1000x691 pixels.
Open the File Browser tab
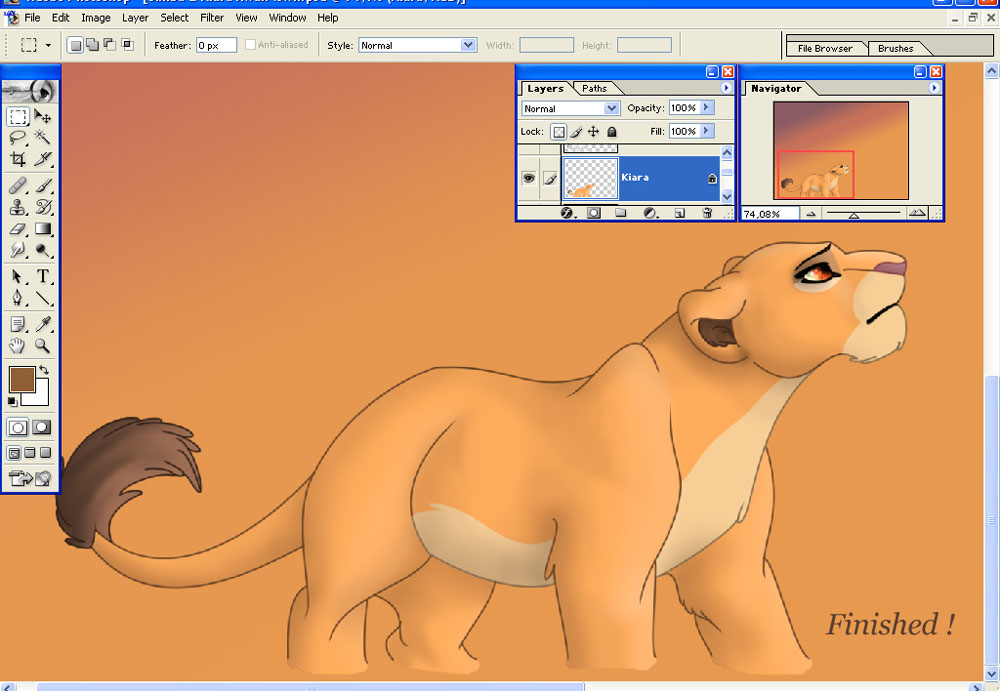(825, 48)
